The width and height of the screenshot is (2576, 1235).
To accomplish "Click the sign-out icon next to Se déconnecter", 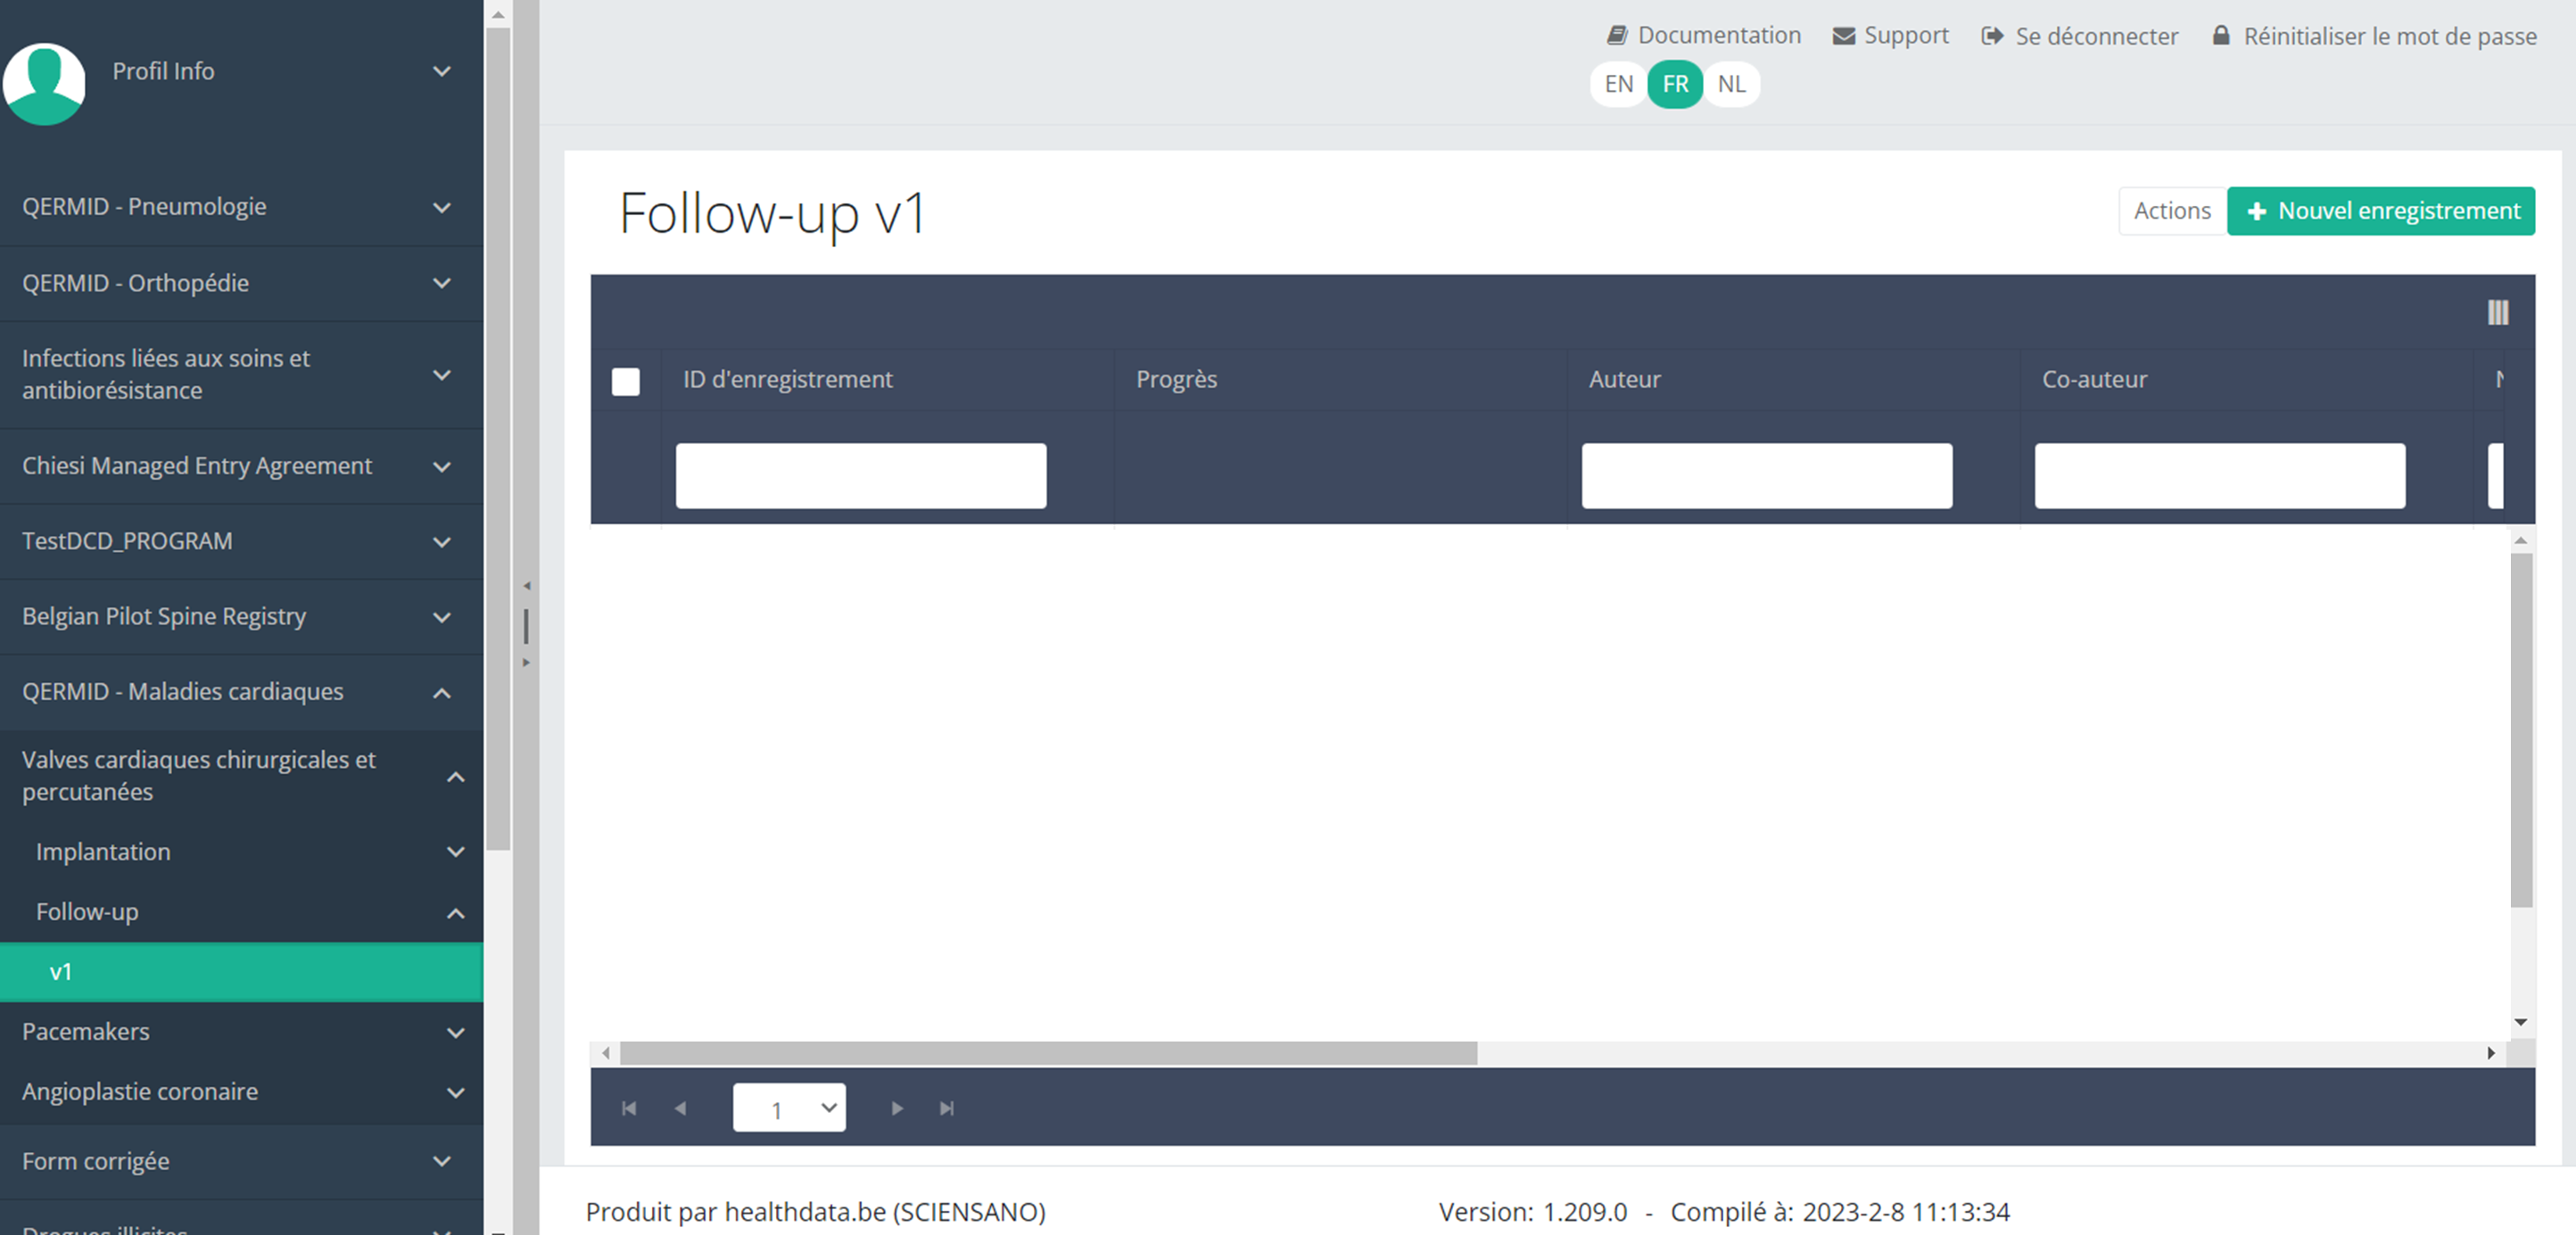I will coord(1992,36).
